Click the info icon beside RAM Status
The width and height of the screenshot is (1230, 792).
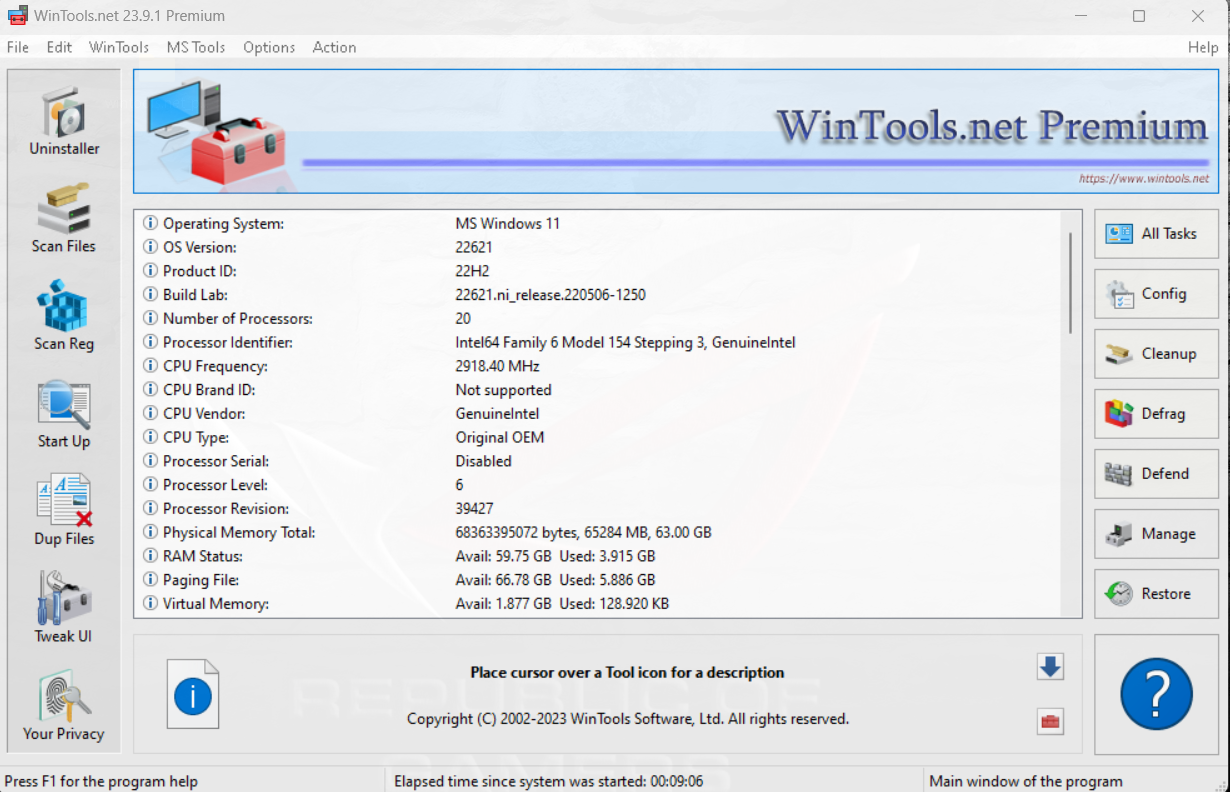[x=151, y=556]
